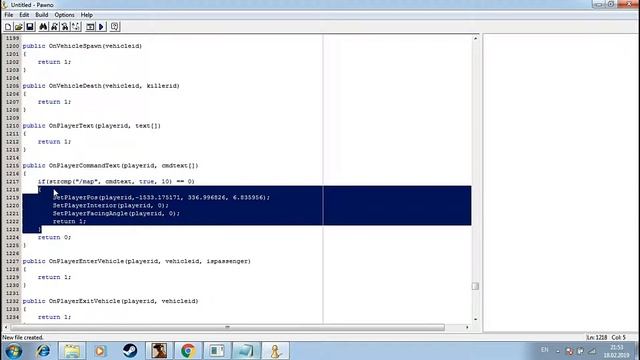The width and height of the screenshot is (640, 360).
Task: Click the vertical scrollbar thumb
Action: click(475, 286)
